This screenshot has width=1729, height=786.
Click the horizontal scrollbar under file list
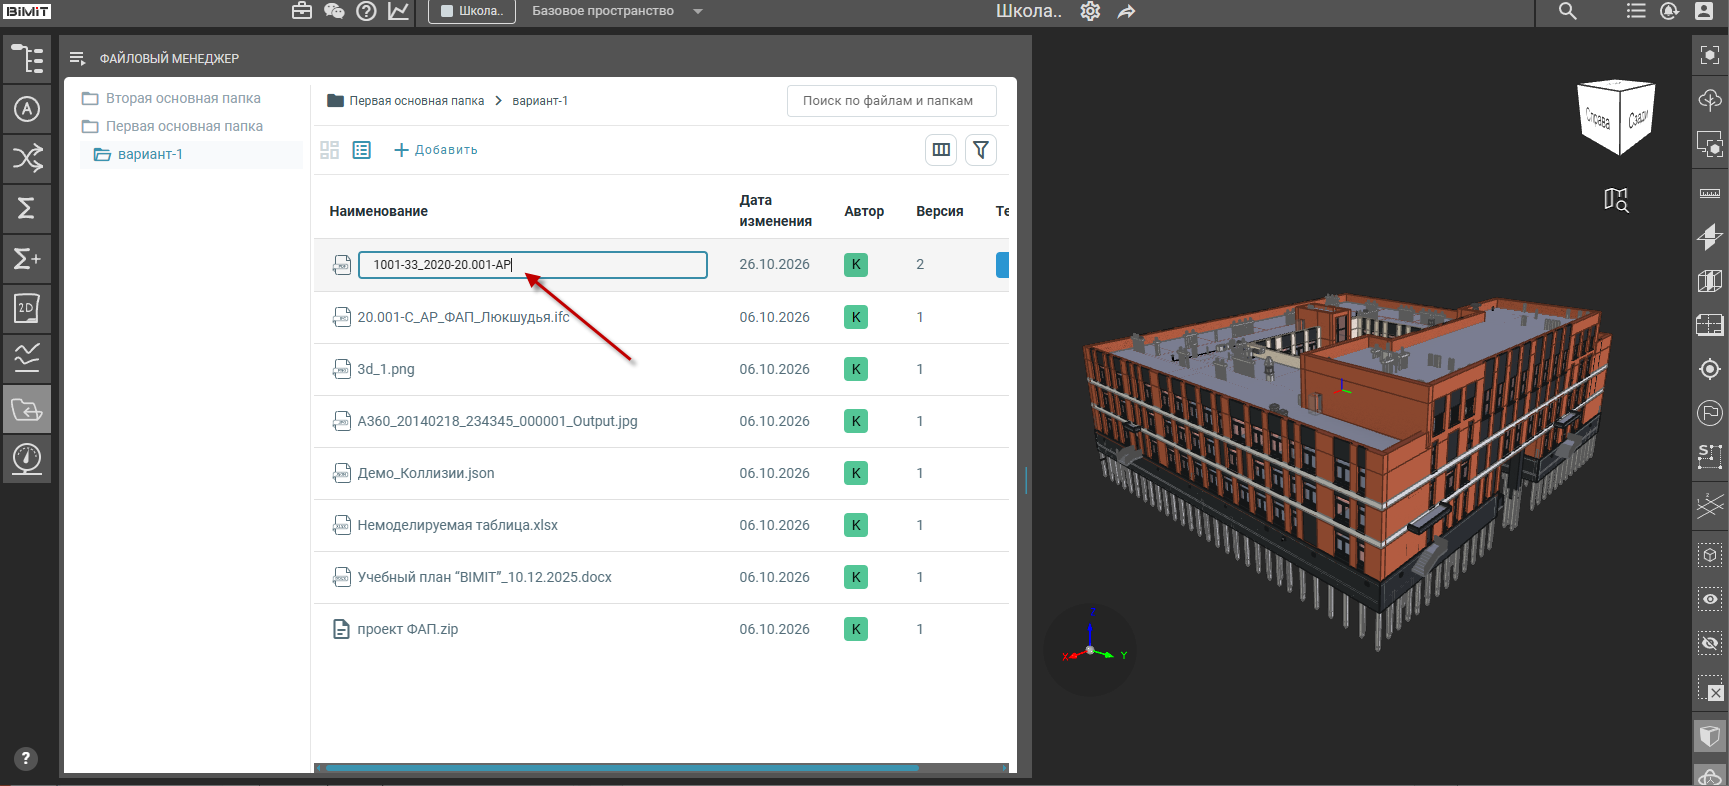(622, 768)
